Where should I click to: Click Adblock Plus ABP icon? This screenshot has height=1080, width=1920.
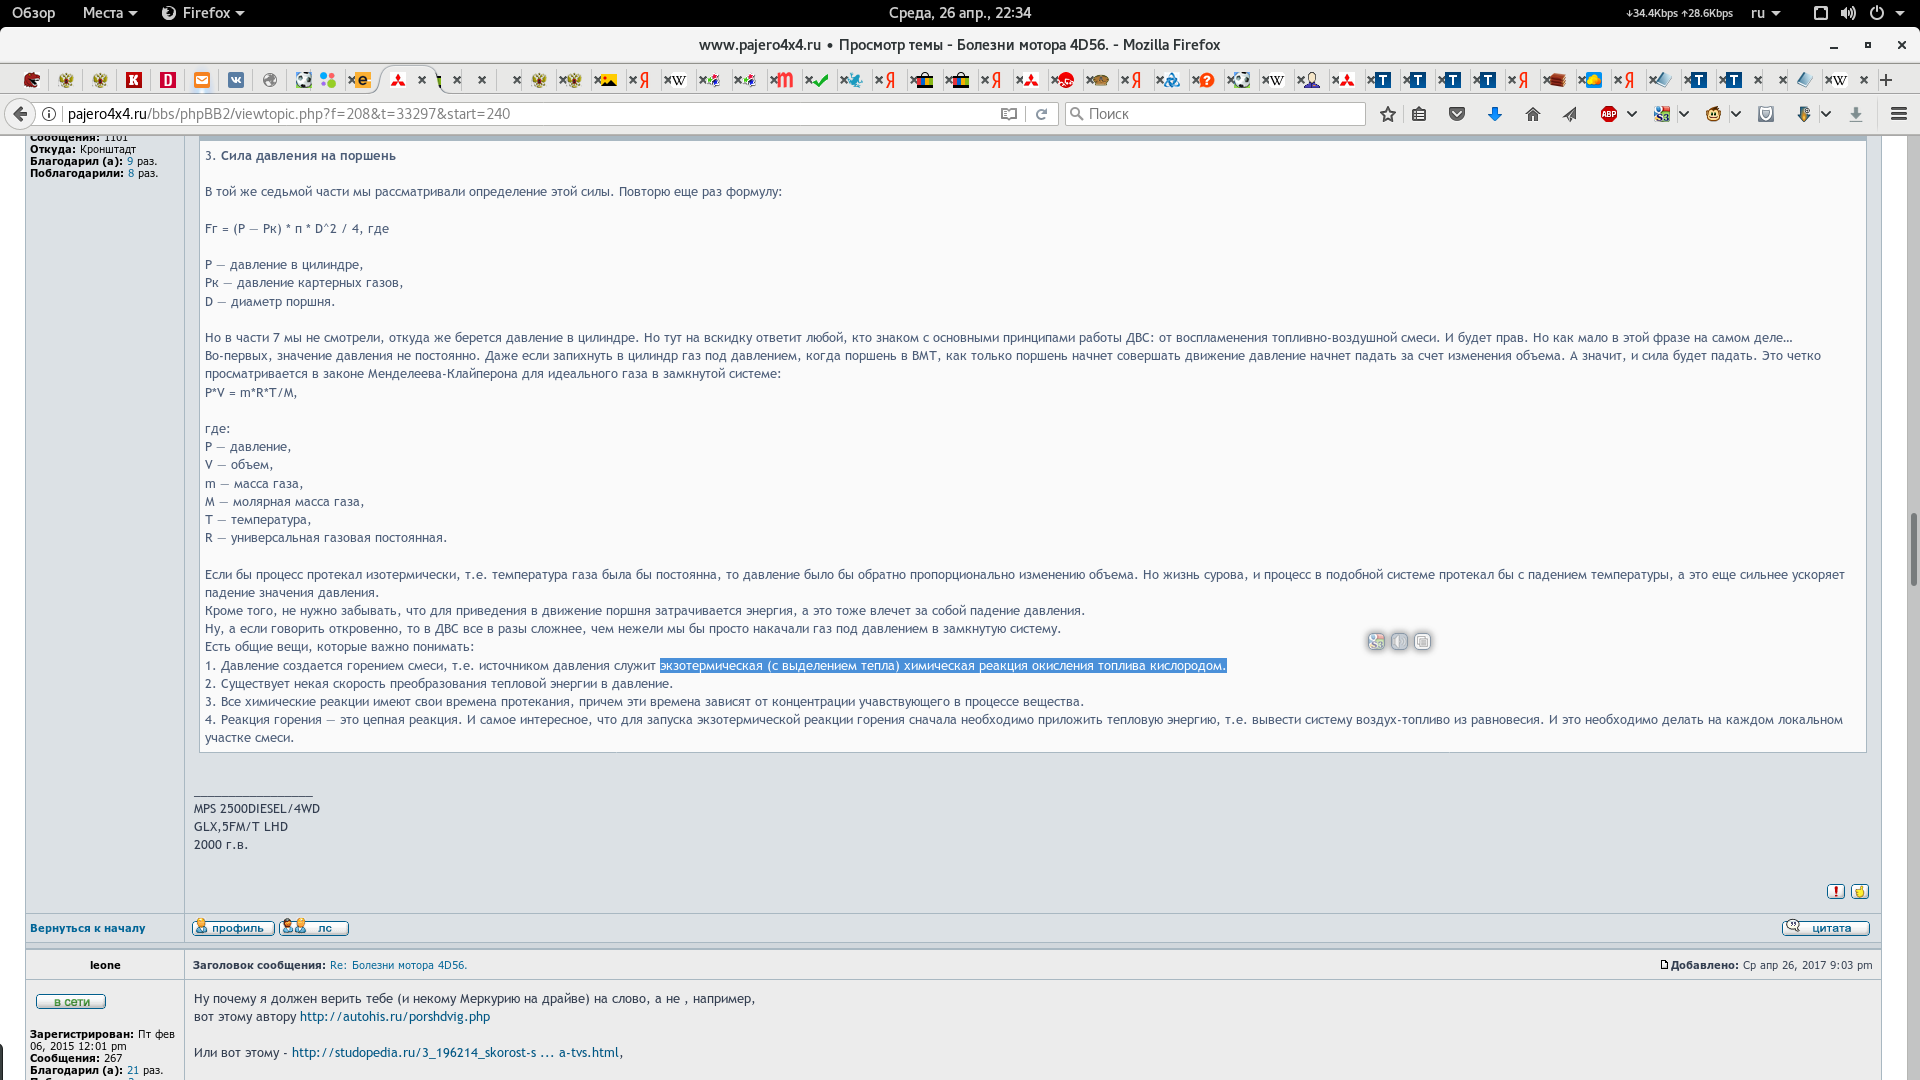[x=1608, y=114]
